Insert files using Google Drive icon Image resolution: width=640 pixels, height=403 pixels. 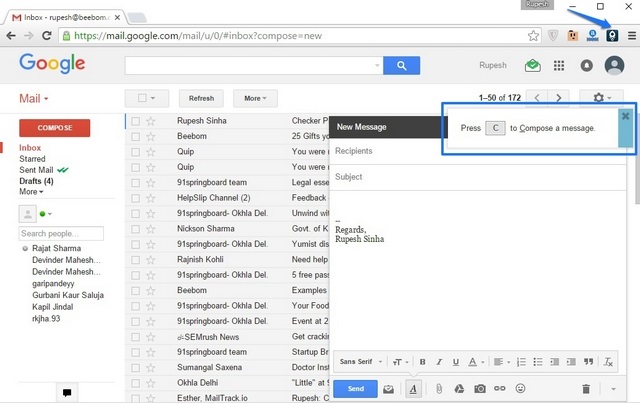[459, 389]
